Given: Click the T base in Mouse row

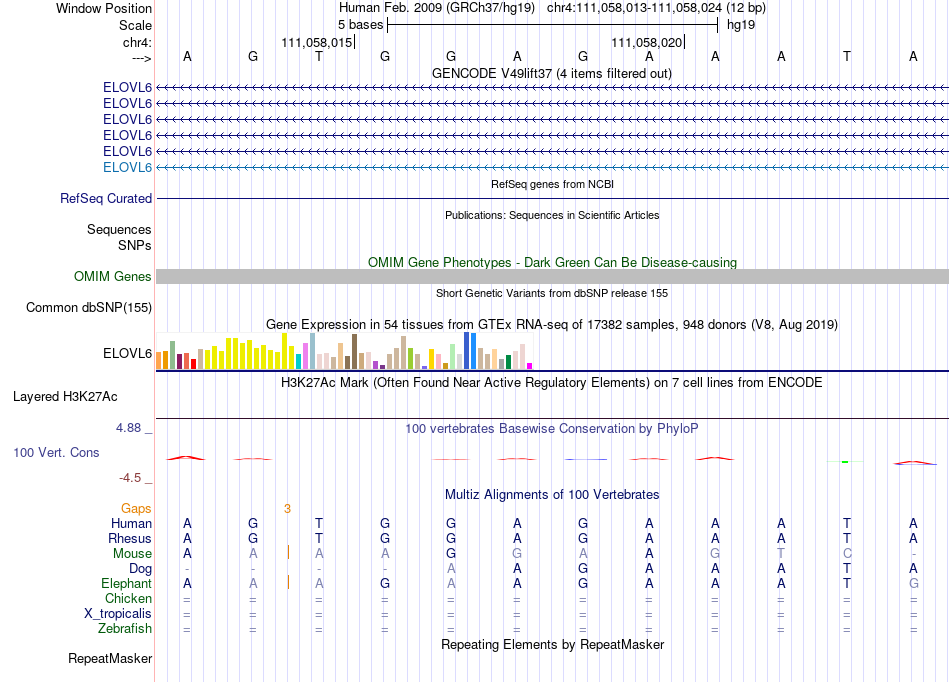Looking at the screenshot, I should 781,554.
